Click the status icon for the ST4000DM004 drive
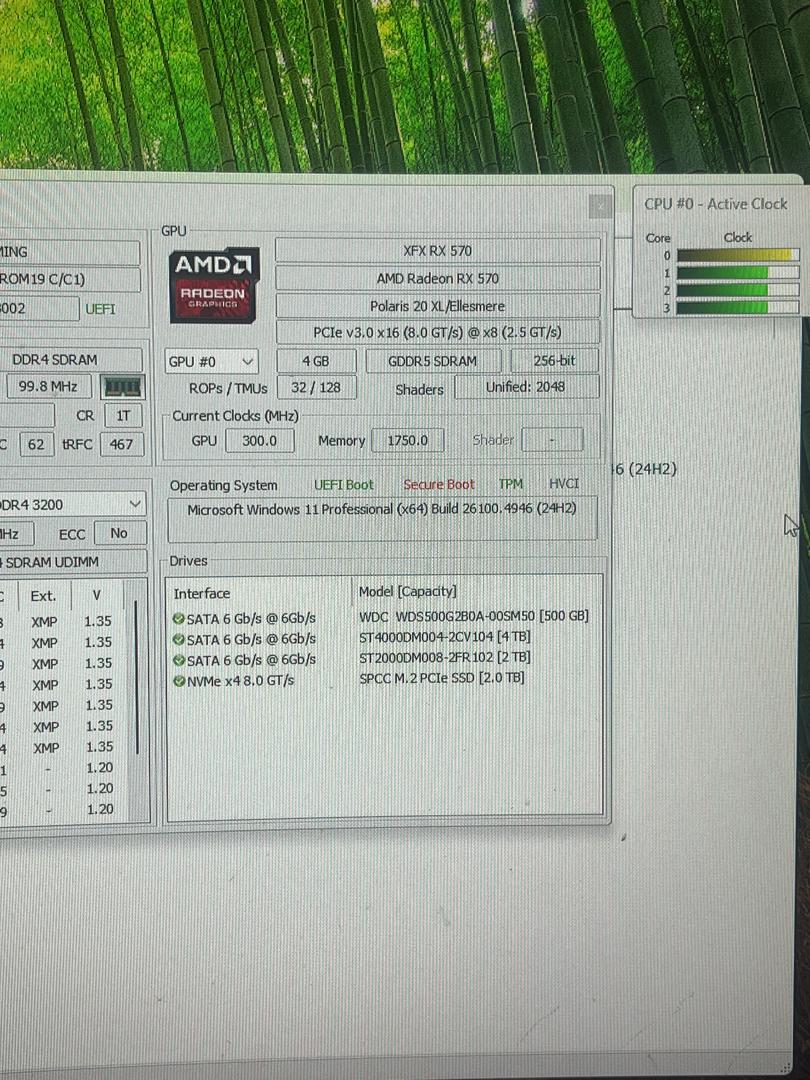Image resolution: width=810 pixels, height=1080 pixels. tap(178, 639)
